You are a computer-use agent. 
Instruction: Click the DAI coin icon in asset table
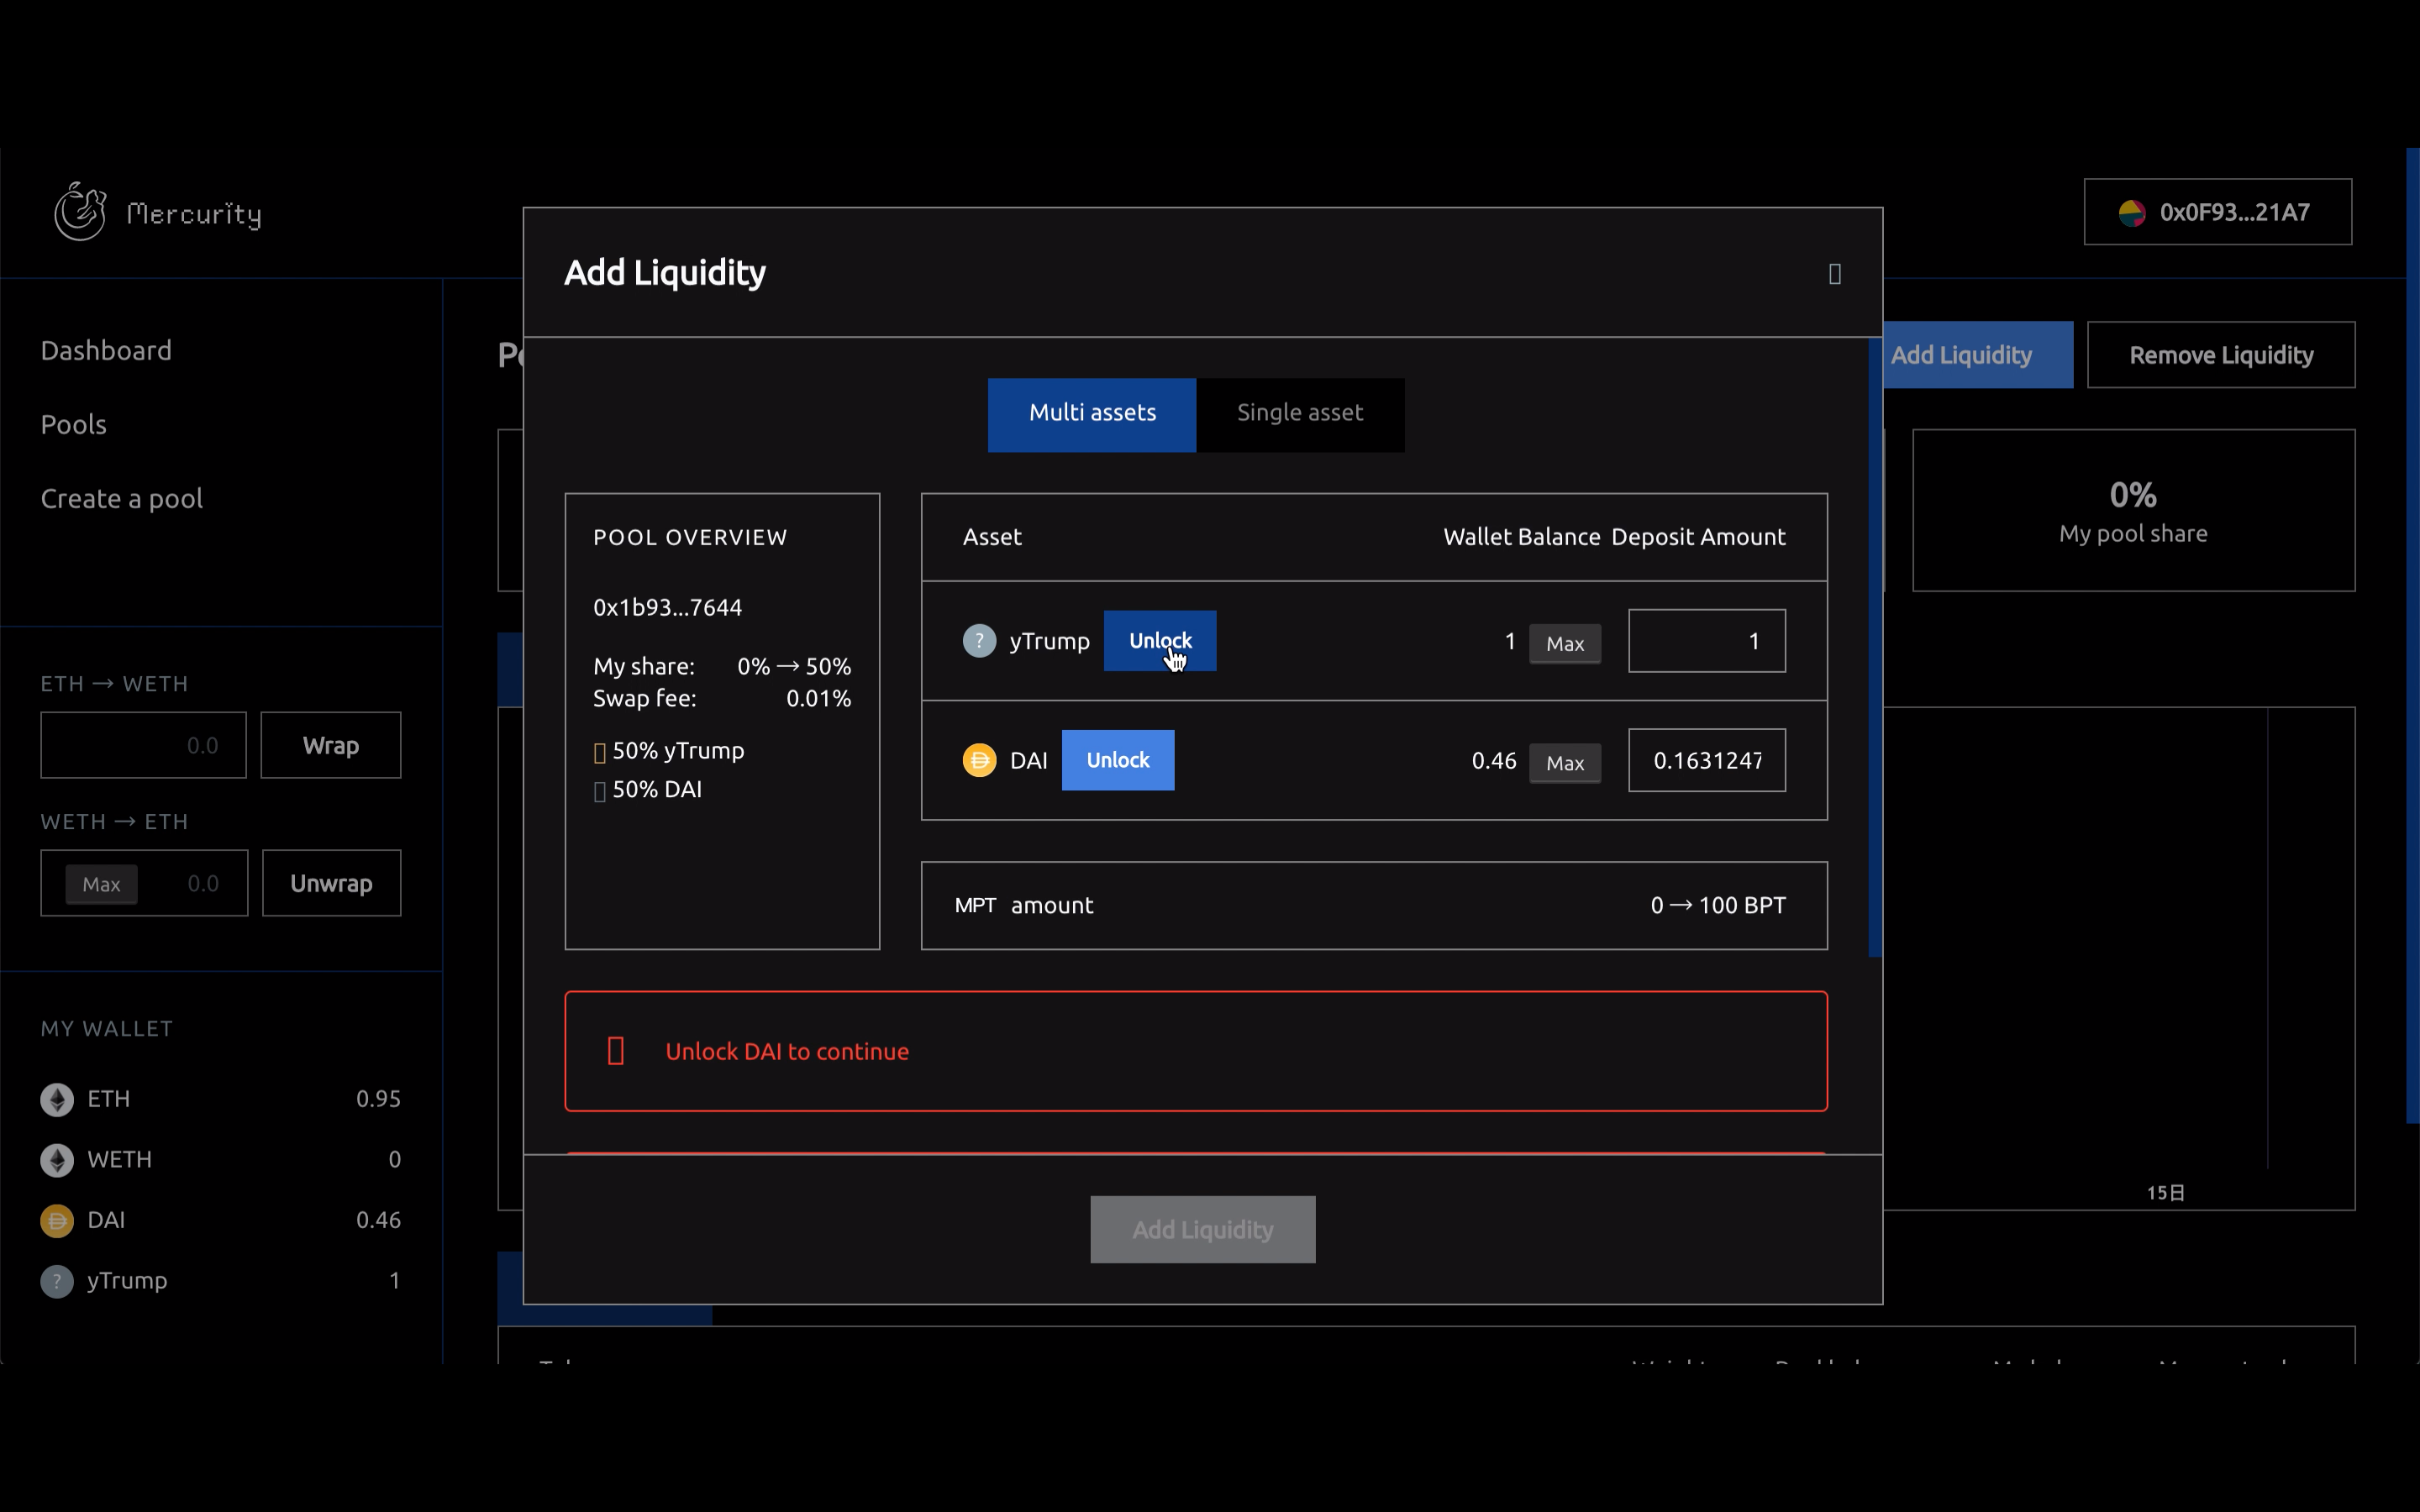[x=979, y=760]
